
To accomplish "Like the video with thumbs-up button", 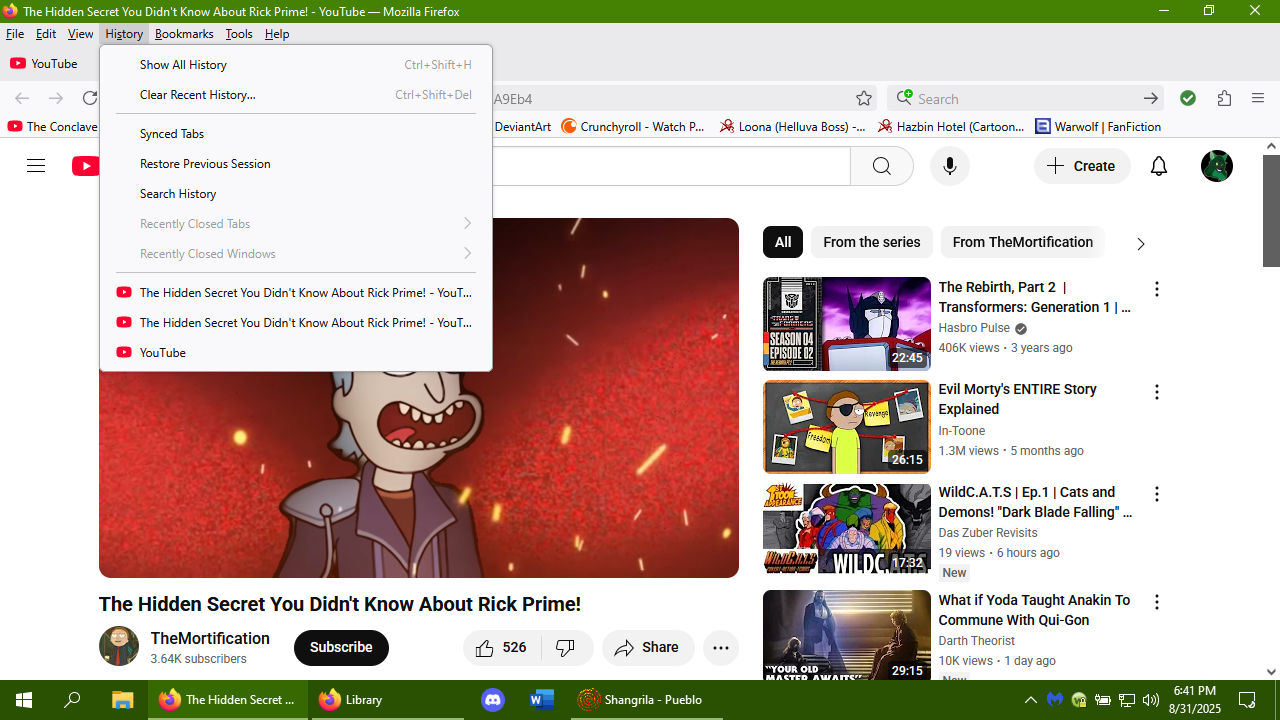I will click(501, 648).
